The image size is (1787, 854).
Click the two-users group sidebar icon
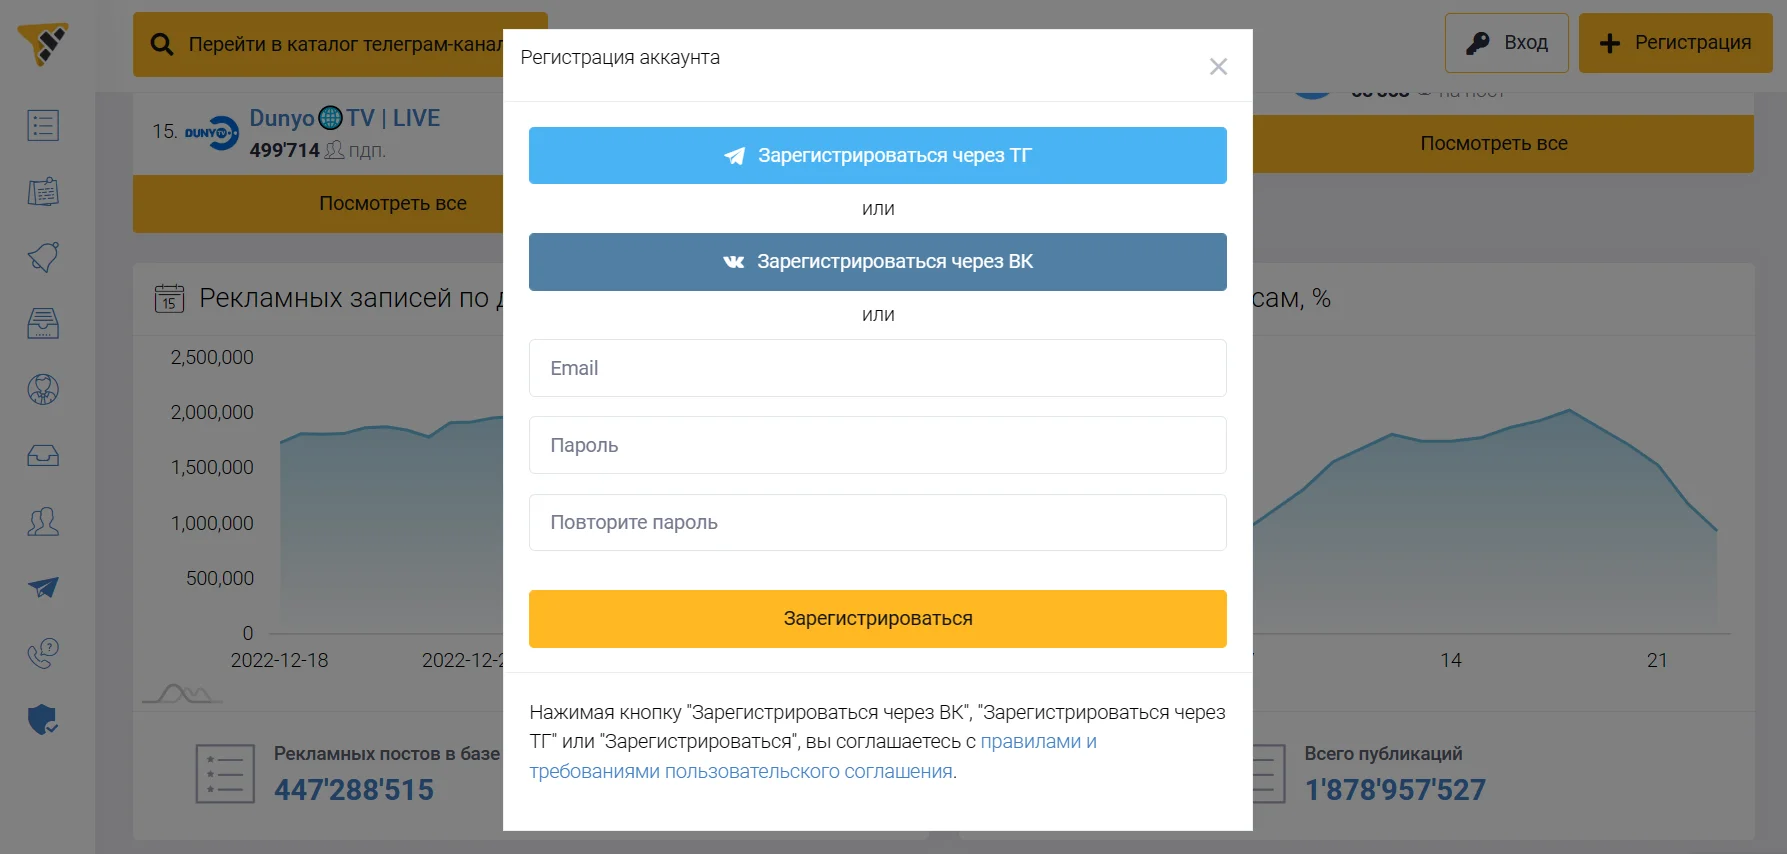point(43,521)
